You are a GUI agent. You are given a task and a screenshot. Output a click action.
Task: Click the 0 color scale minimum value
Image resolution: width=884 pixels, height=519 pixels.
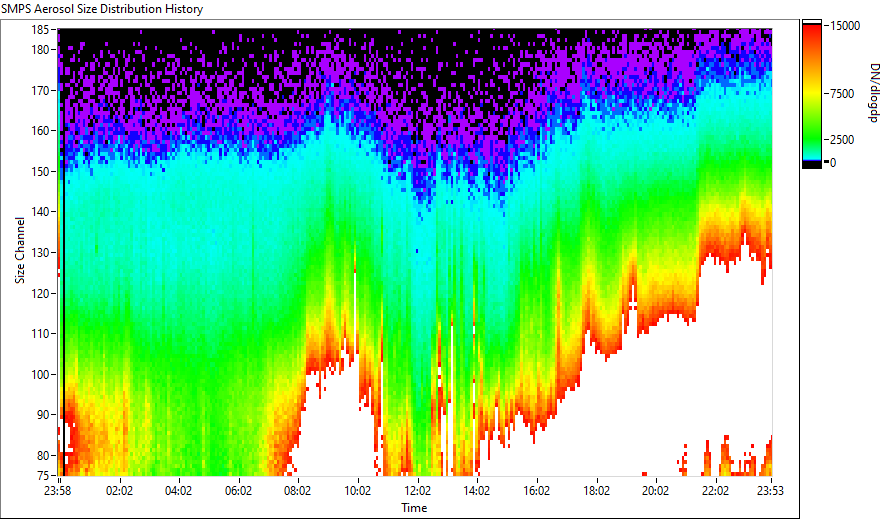pyautogui.click(x=833, y=163)
